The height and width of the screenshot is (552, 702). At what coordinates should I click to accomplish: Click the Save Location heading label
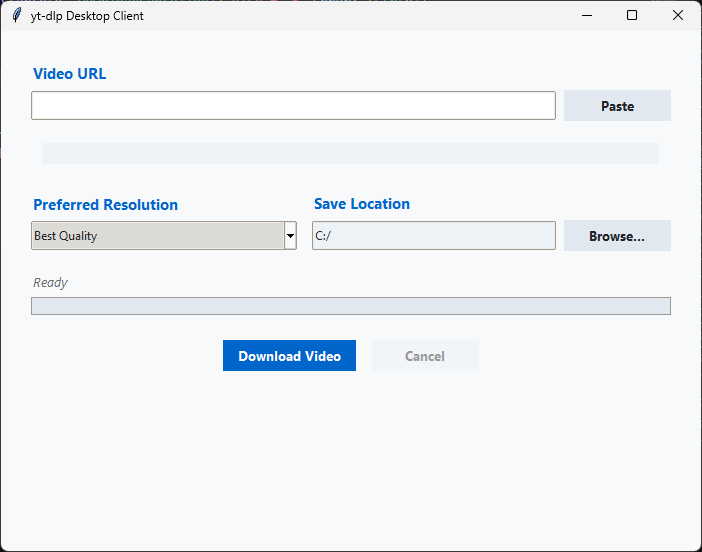tap(362, 204)
